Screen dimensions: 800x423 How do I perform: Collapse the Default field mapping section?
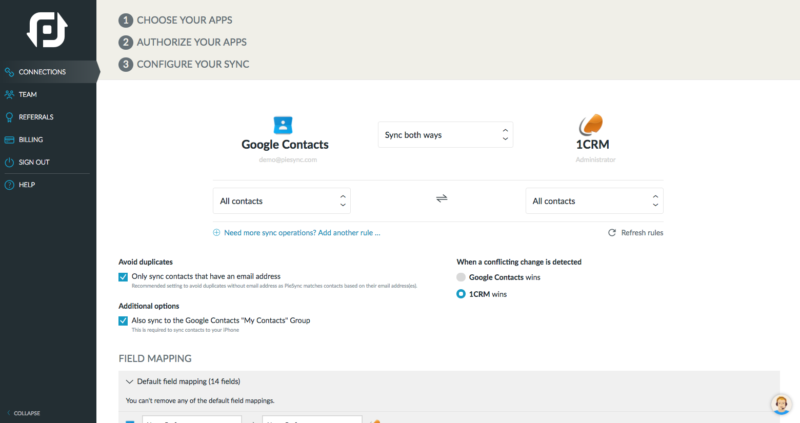[129, 381]
